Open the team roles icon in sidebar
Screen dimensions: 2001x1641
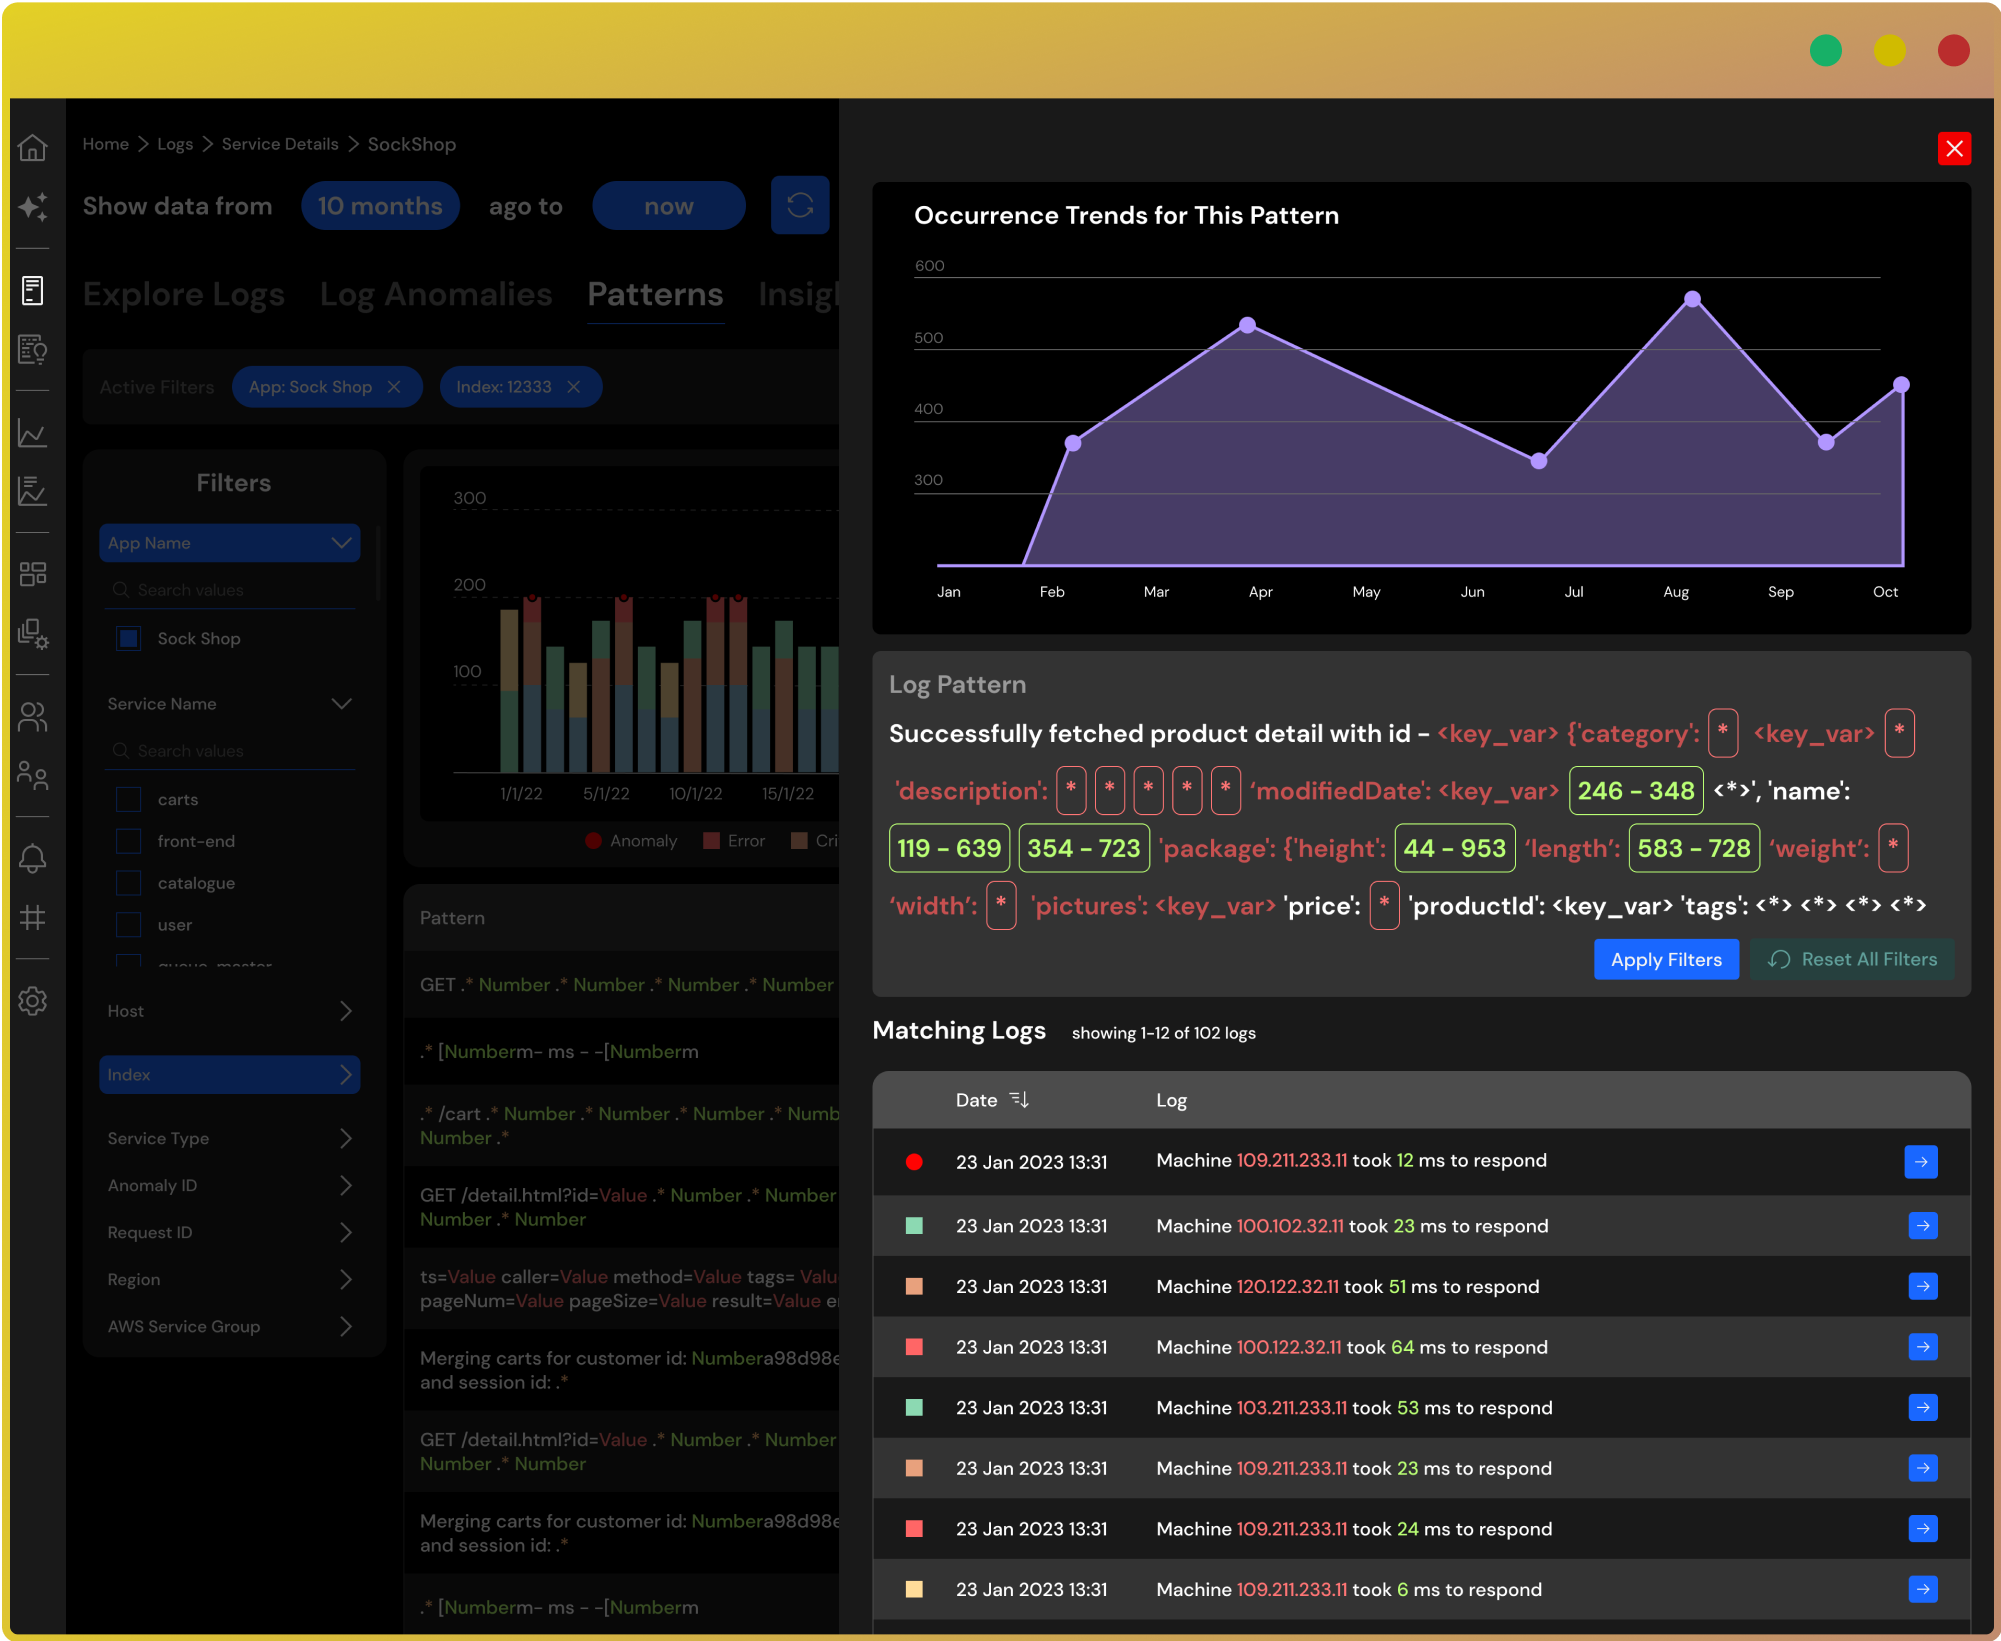click(x=33, y=775)
